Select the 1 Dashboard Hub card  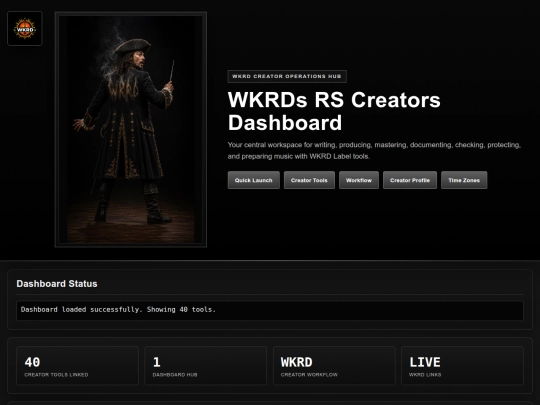pos(206,366)
